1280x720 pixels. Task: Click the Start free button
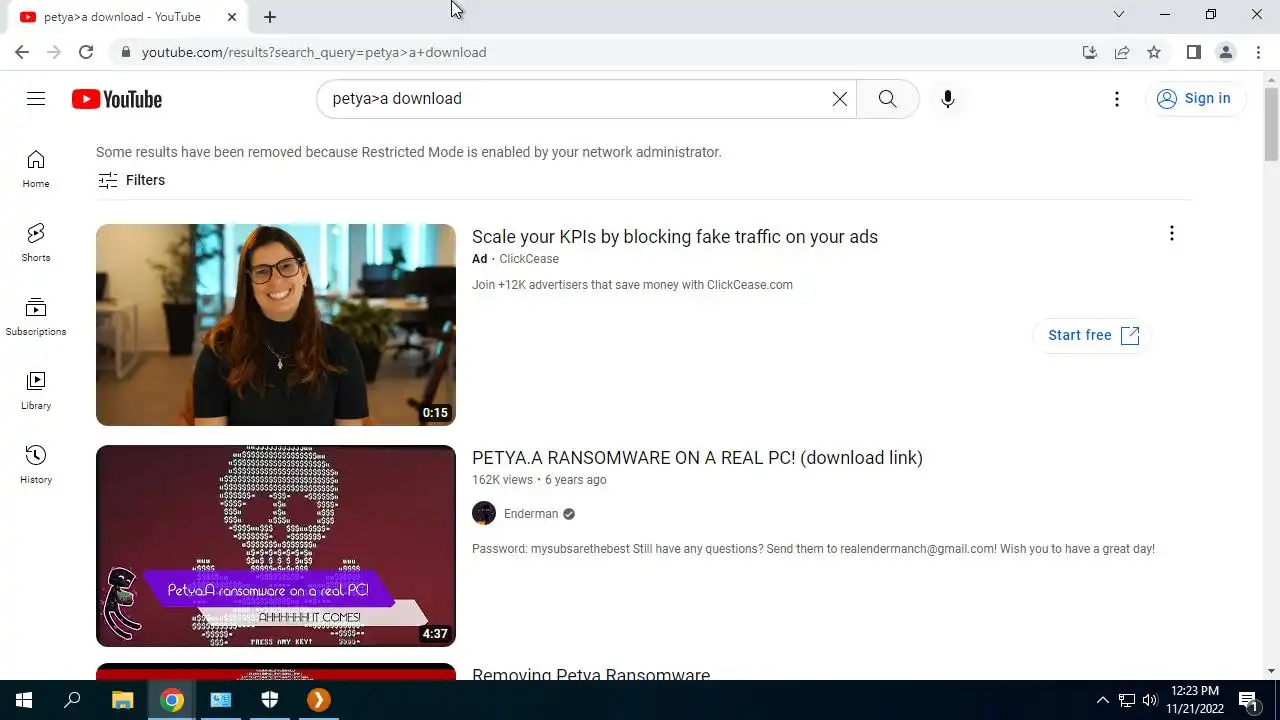pyautogui.click(x=1093, y=335)
